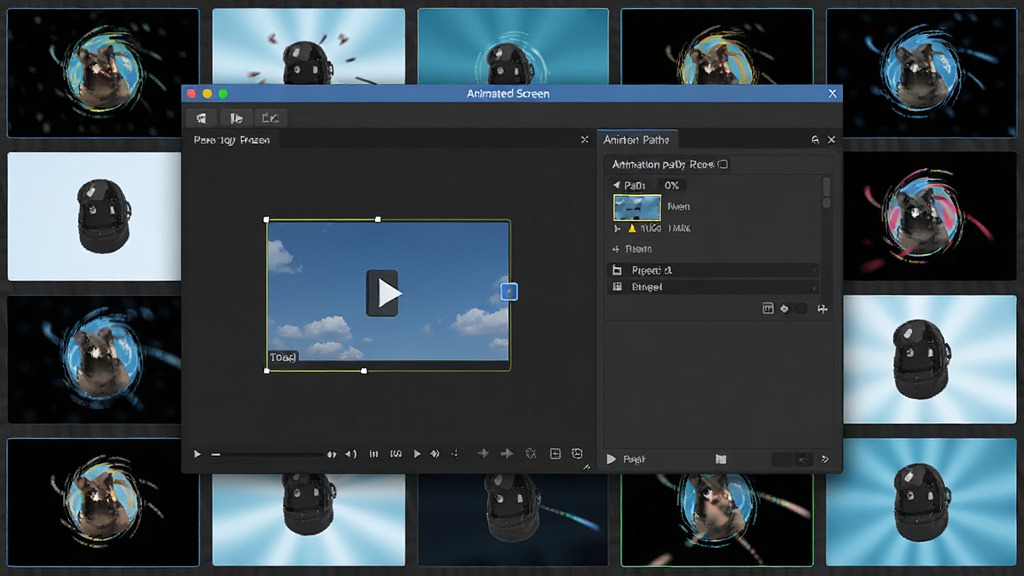Click the 0% value field
Screen dimensions: 1024x576
coord(671,185)
